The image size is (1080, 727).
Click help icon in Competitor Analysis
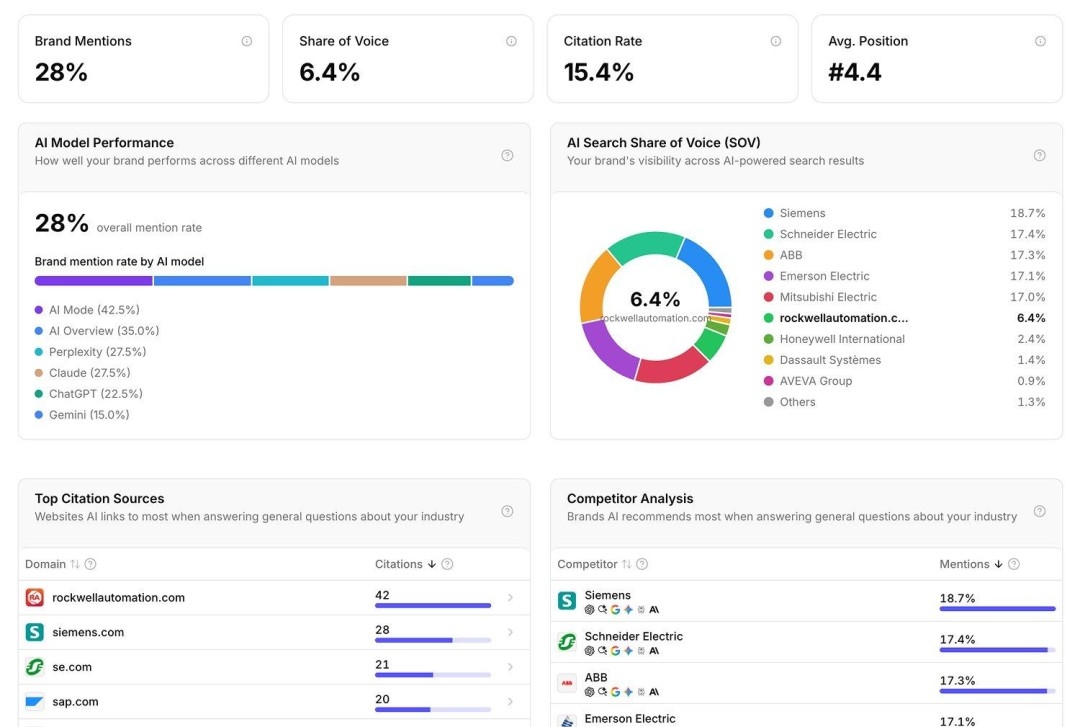[1039, 511]
